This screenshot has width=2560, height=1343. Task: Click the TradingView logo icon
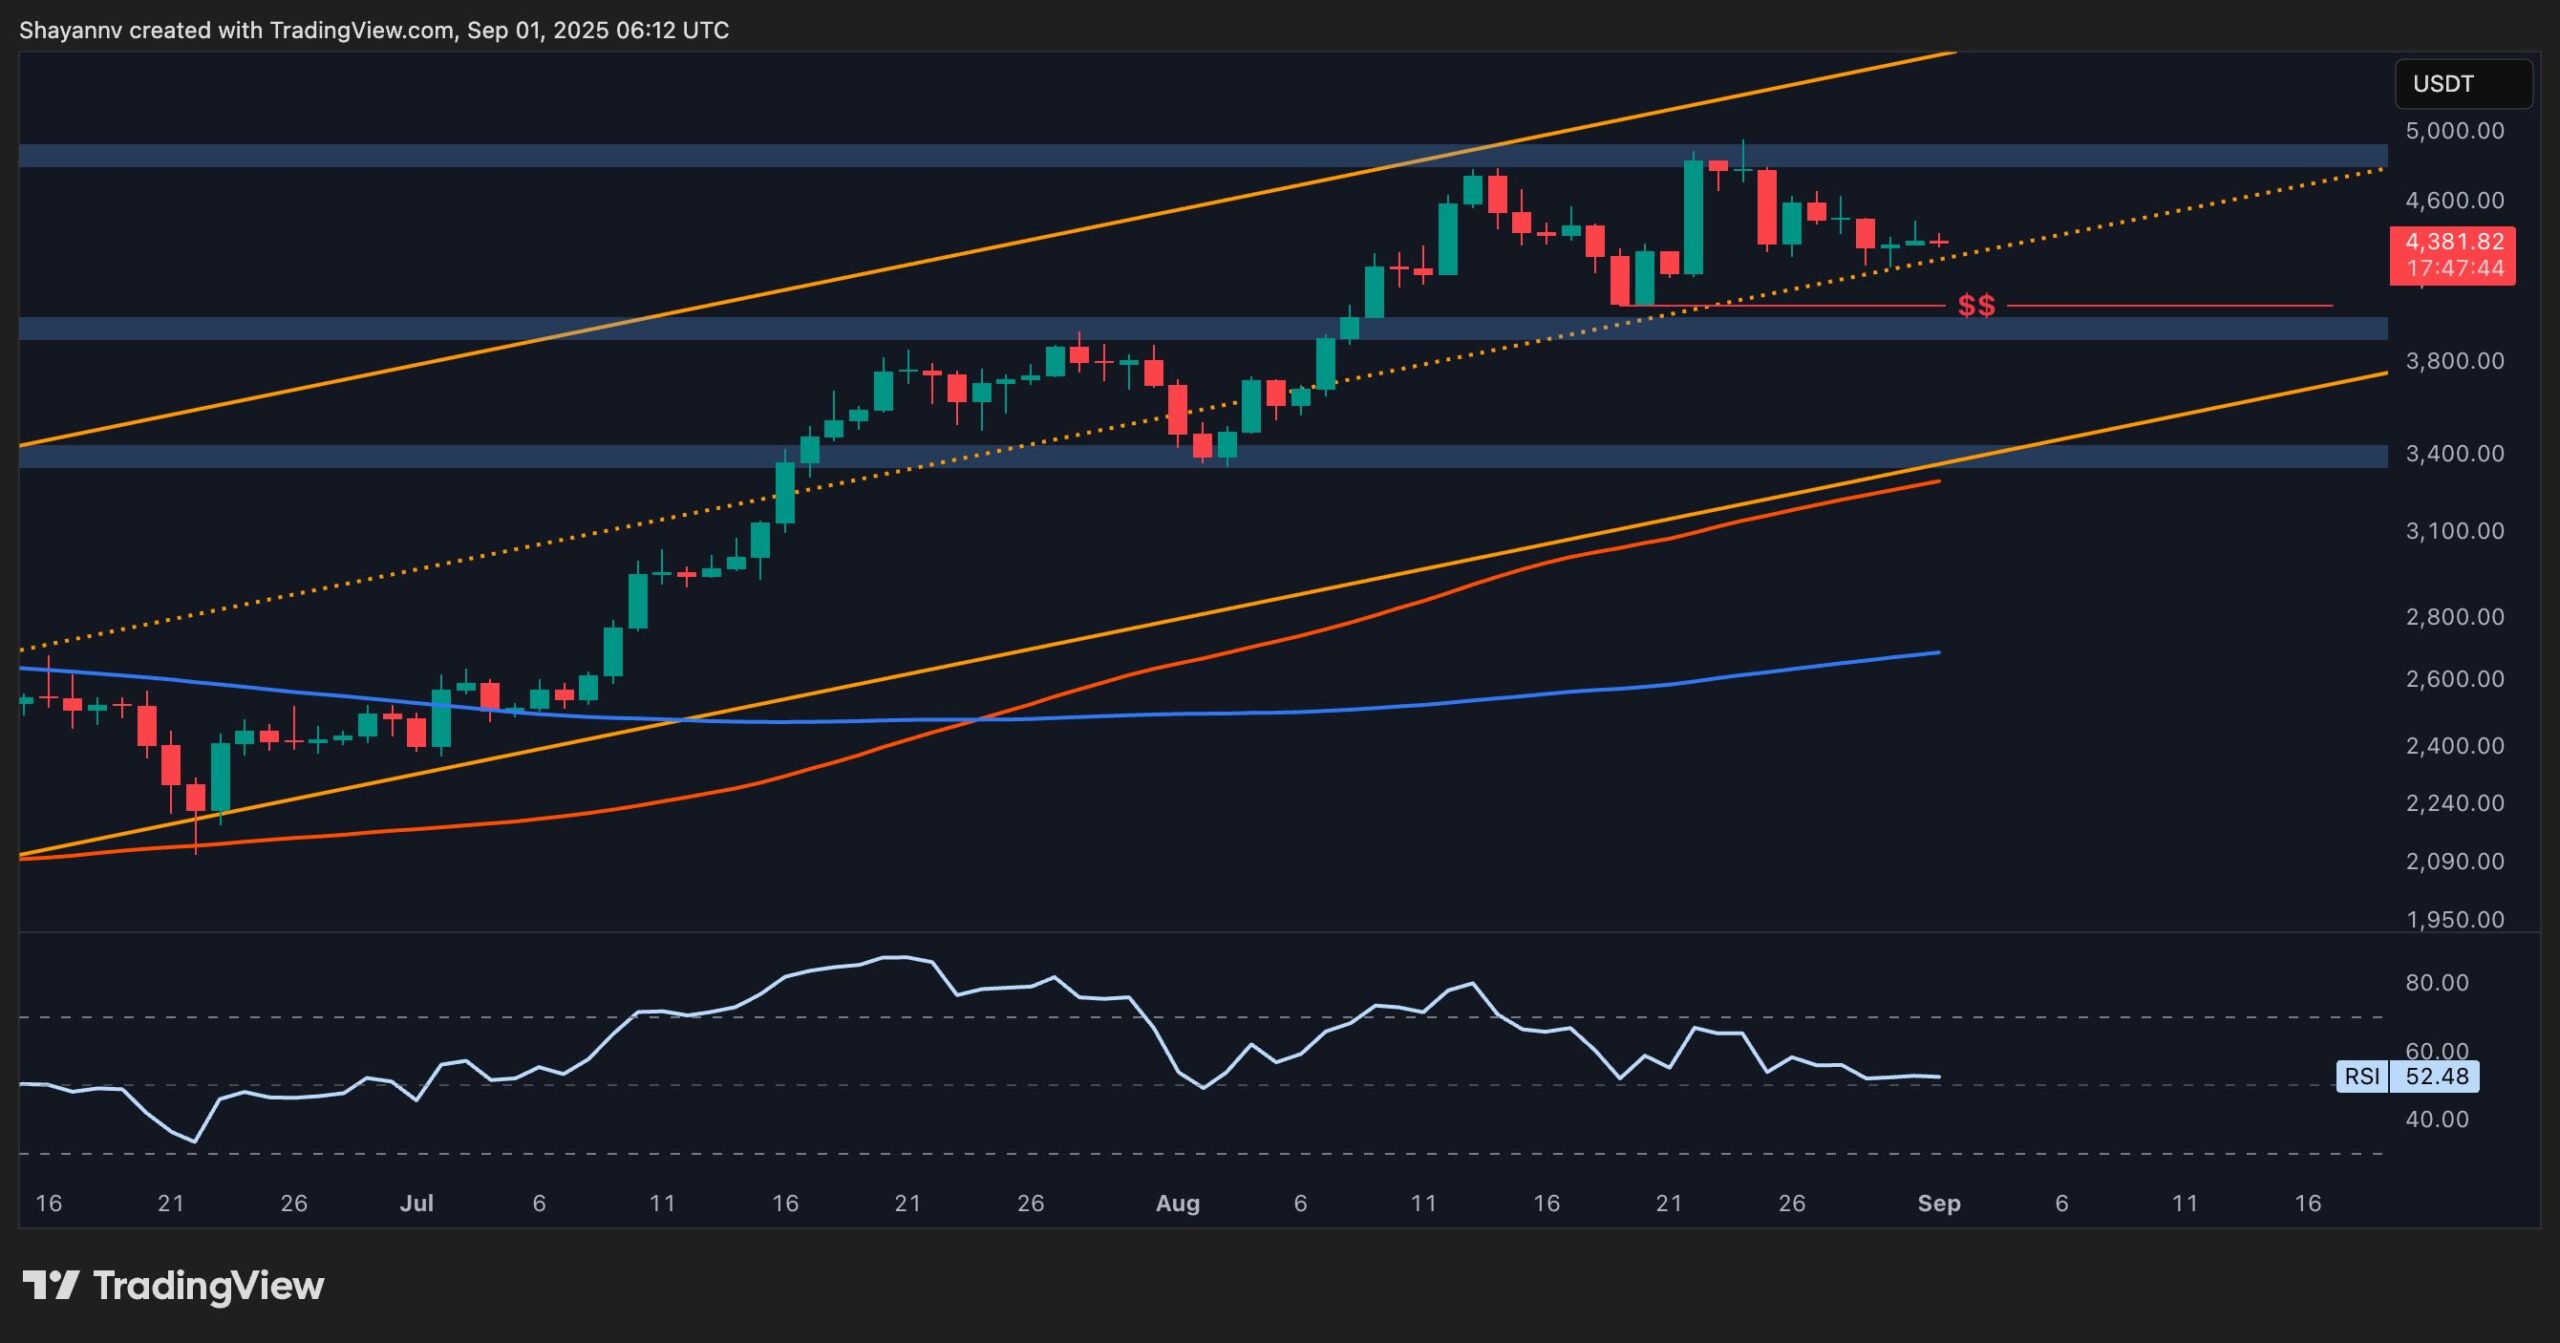50,1285
